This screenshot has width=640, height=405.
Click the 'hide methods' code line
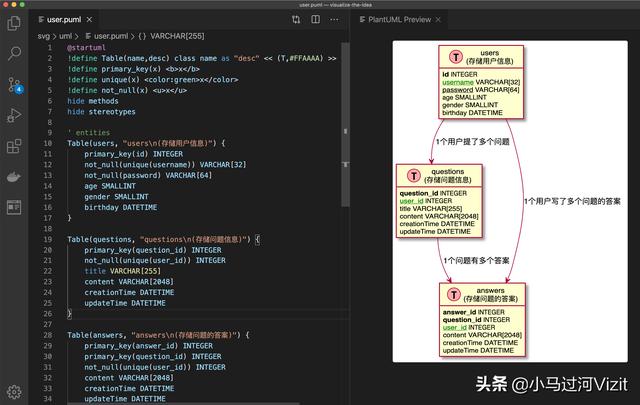pos(93,101)
